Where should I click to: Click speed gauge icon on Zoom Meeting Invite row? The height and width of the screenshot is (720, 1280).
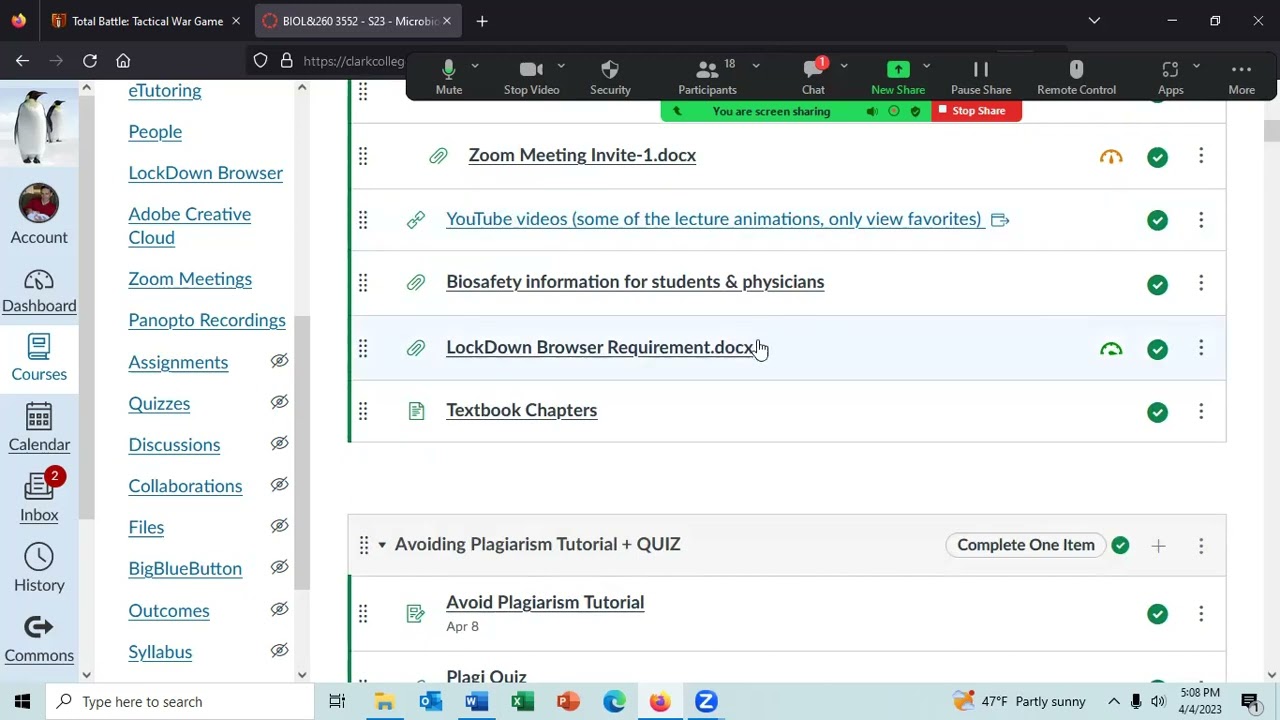pyautogui.click(x=1111, y=157)
